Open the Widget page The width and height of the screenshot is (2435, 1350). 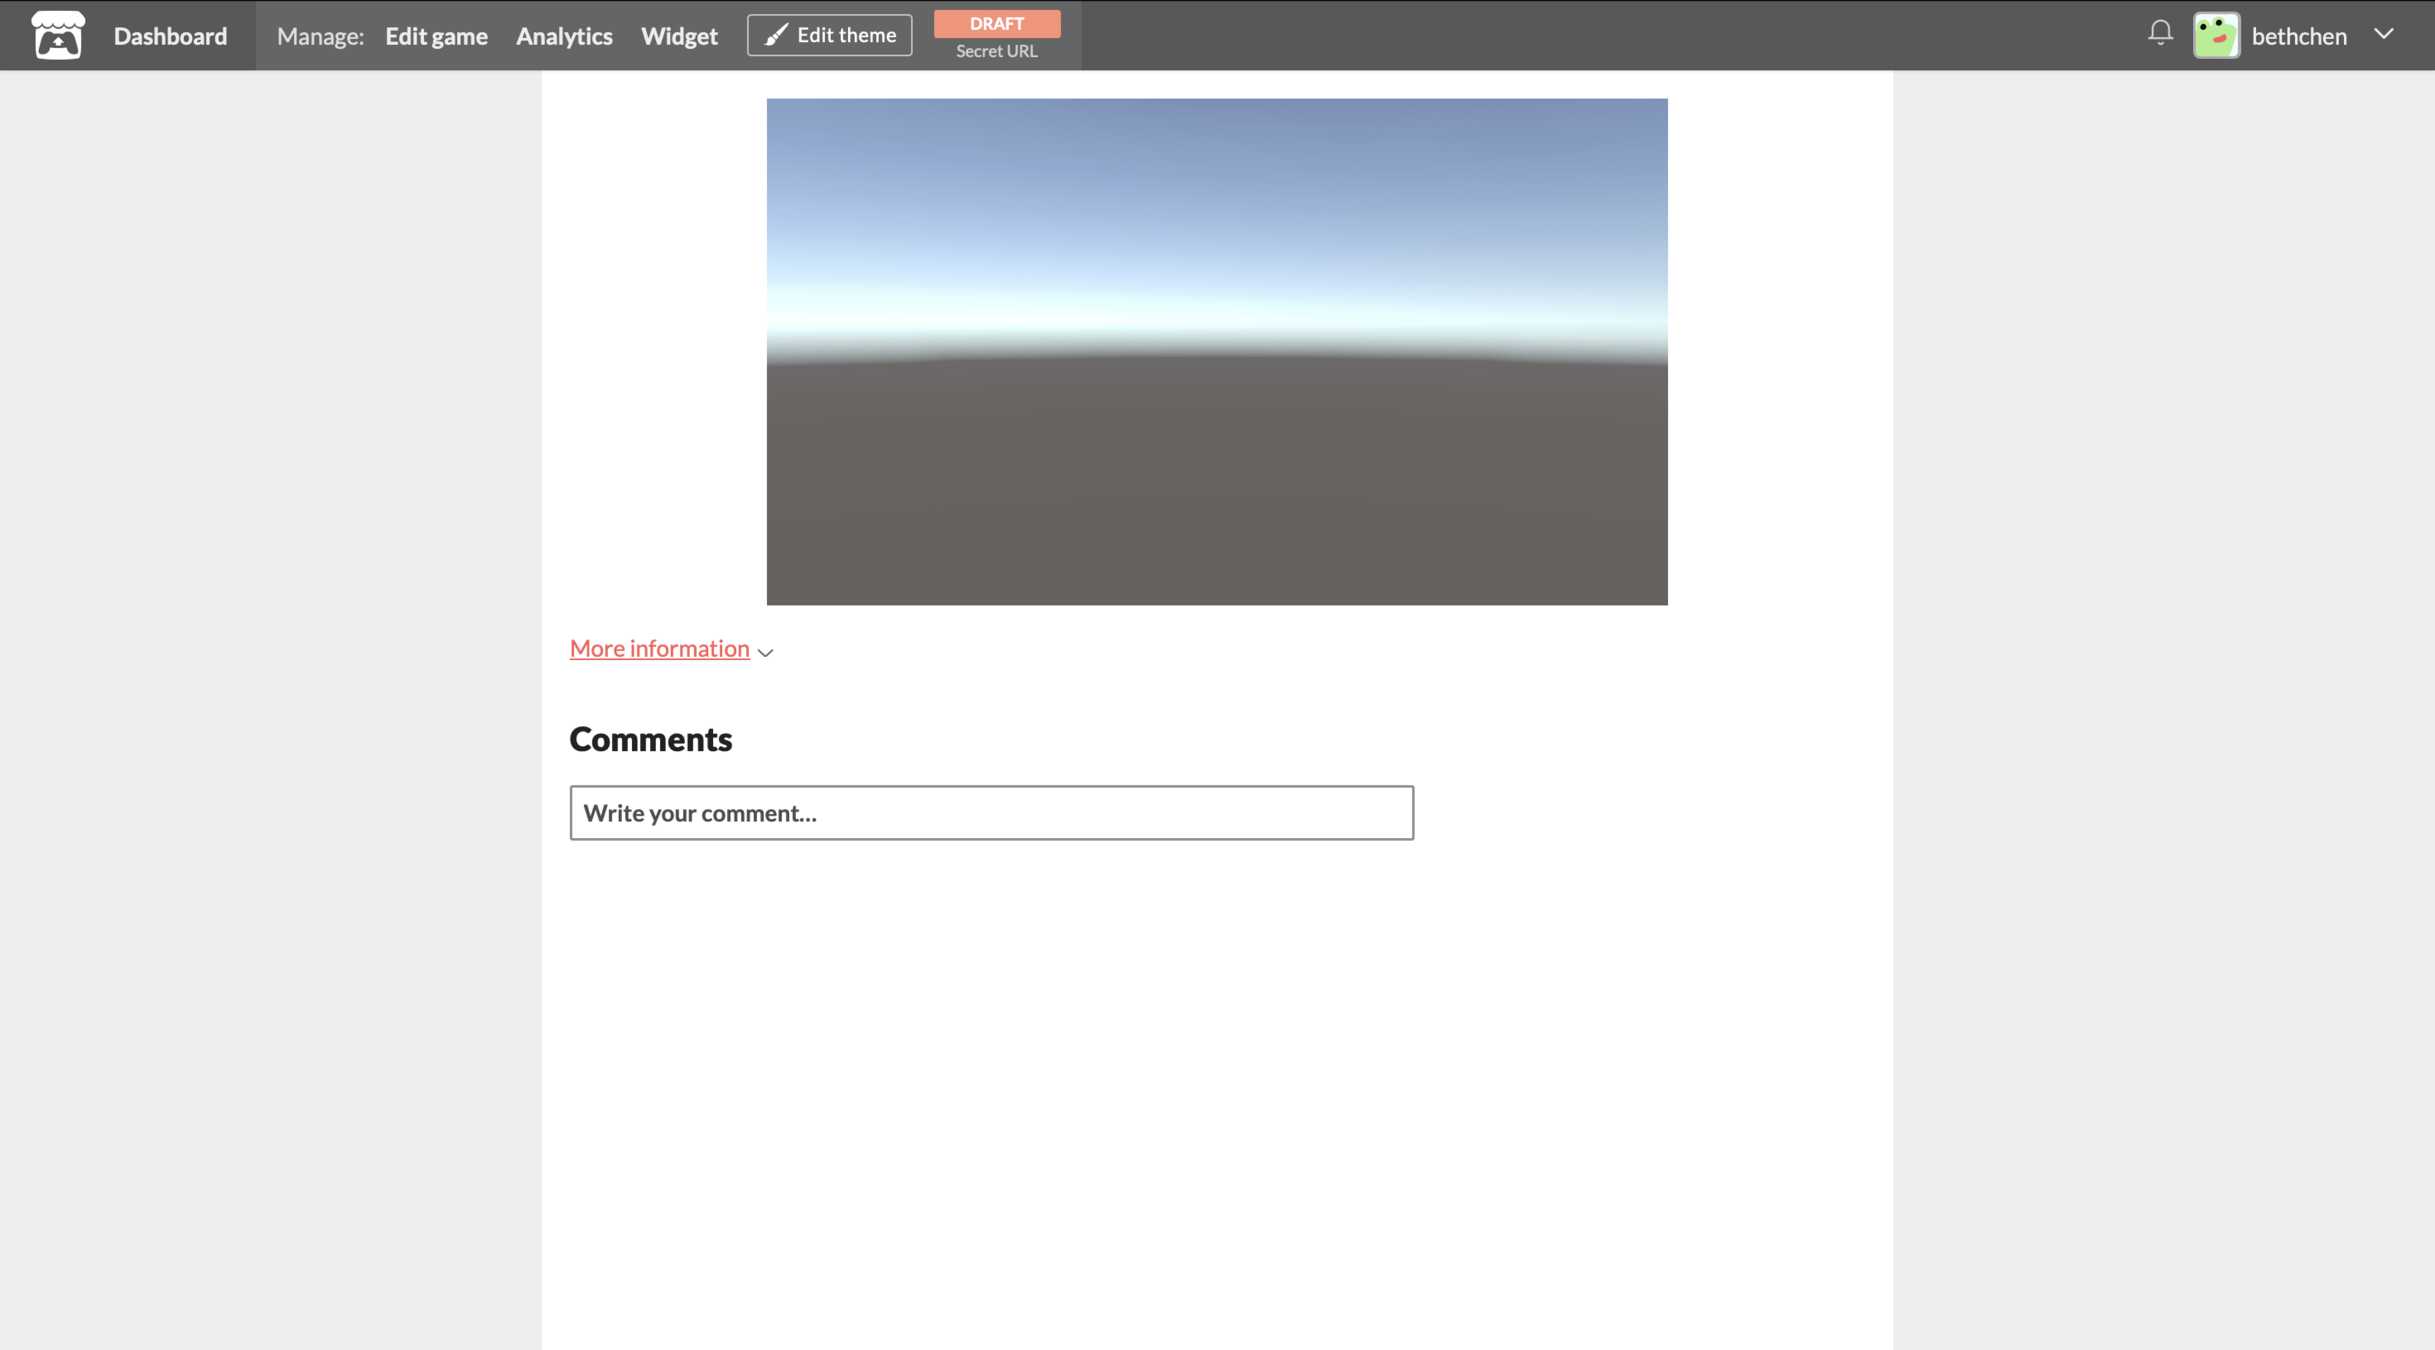[679, 36]
